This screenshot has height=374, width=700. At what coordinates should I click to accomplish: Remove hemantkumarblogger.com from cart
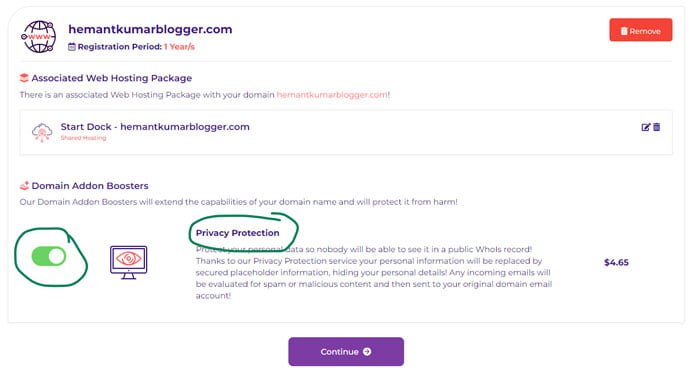click(641, 30)
